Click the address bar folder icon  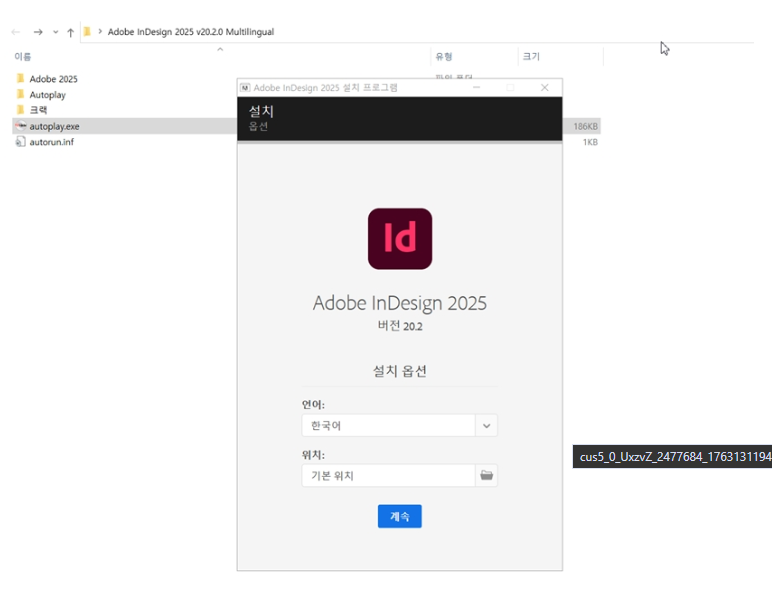point(87,32)
